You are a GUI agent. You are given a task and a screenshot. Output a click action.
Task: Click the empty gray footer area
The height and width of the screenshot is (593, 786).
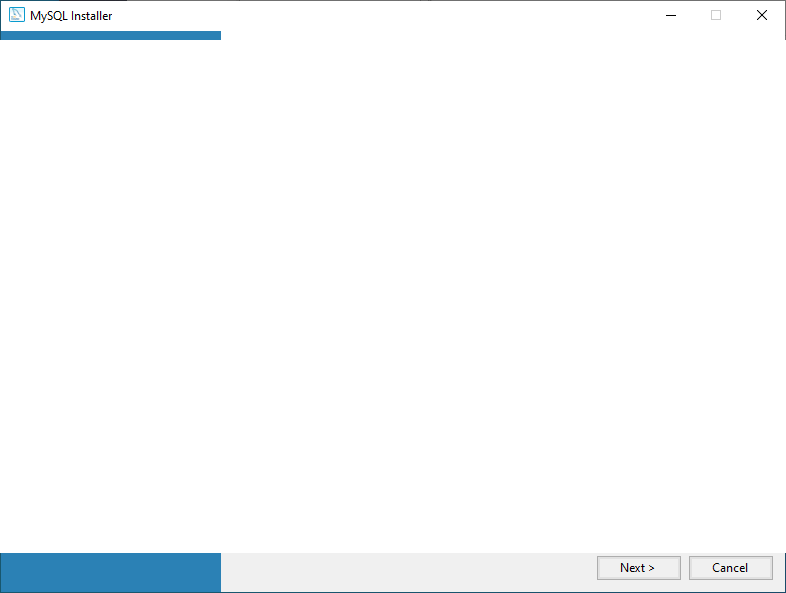[400, 572]
